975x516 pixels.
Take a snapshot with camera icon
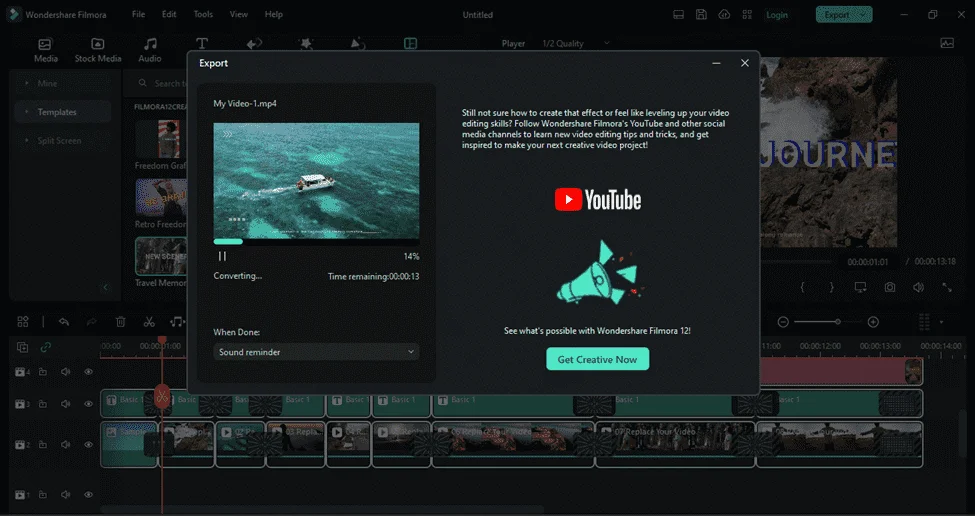click(x=890, y=287)
